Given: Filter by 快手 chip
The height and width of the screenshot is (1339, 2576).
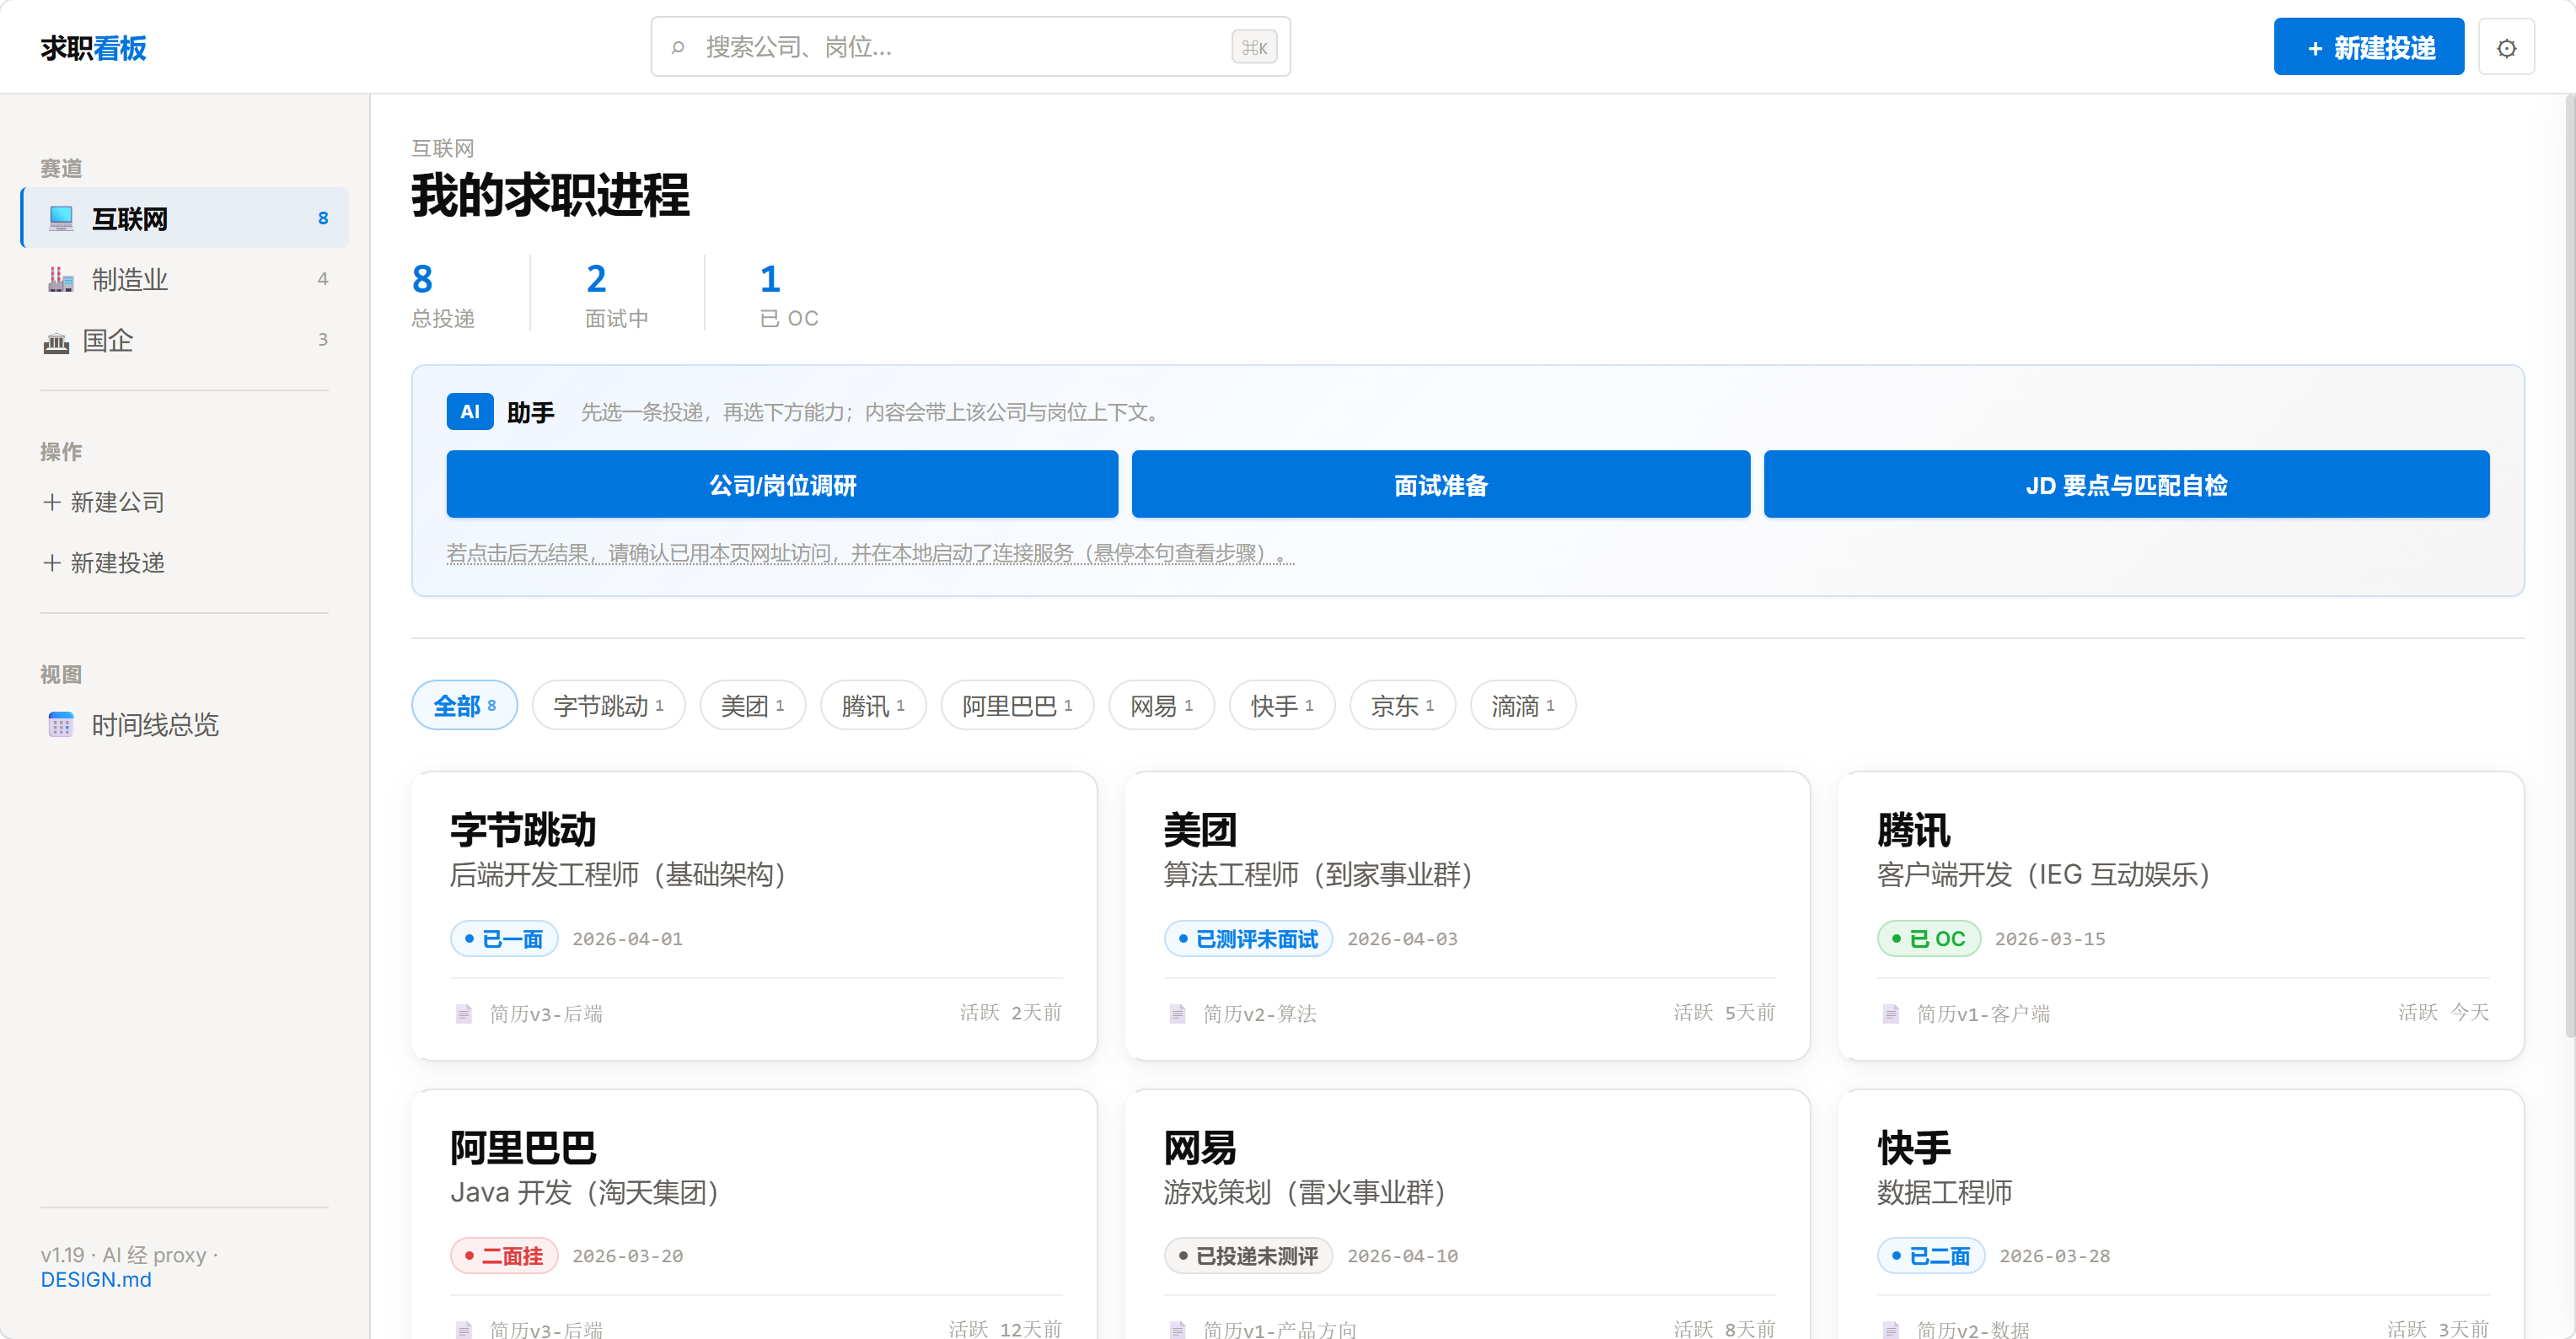Looking at the screenshot, I should (x=1282, y=706).
